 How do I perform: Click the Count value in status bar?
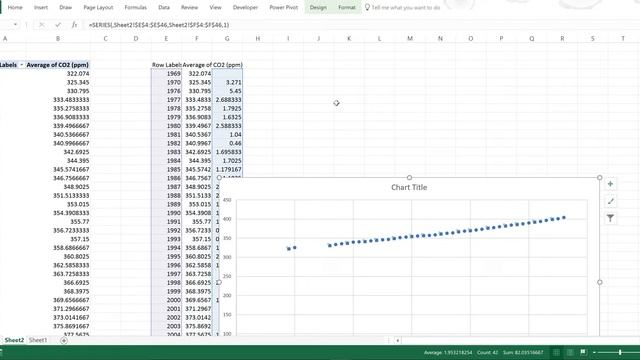pyautogui.click(x=487, y=352)
